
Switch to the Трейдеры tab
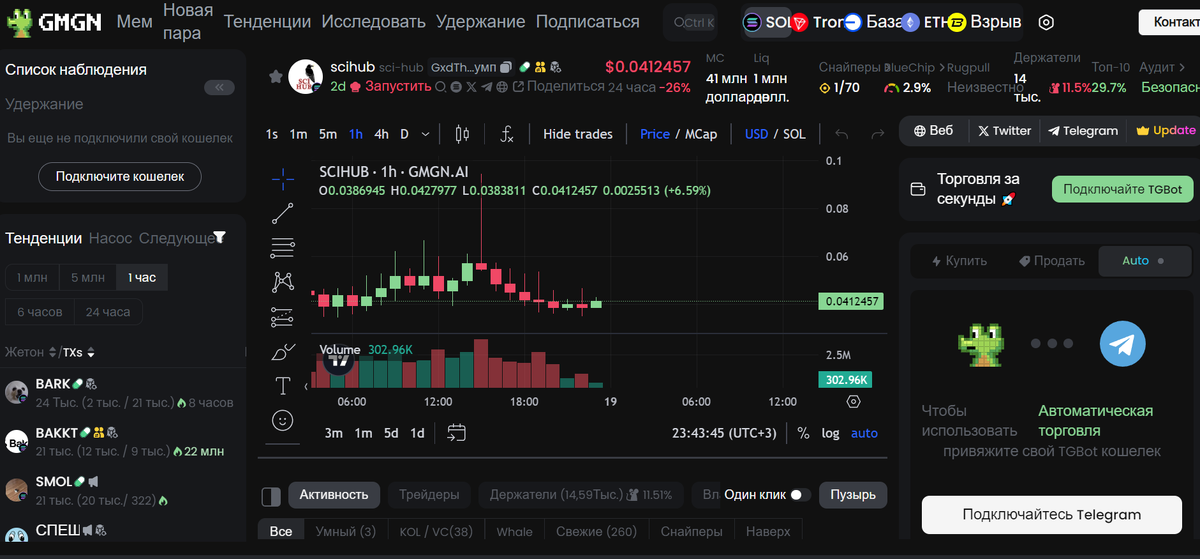click(x=429, y=494)
